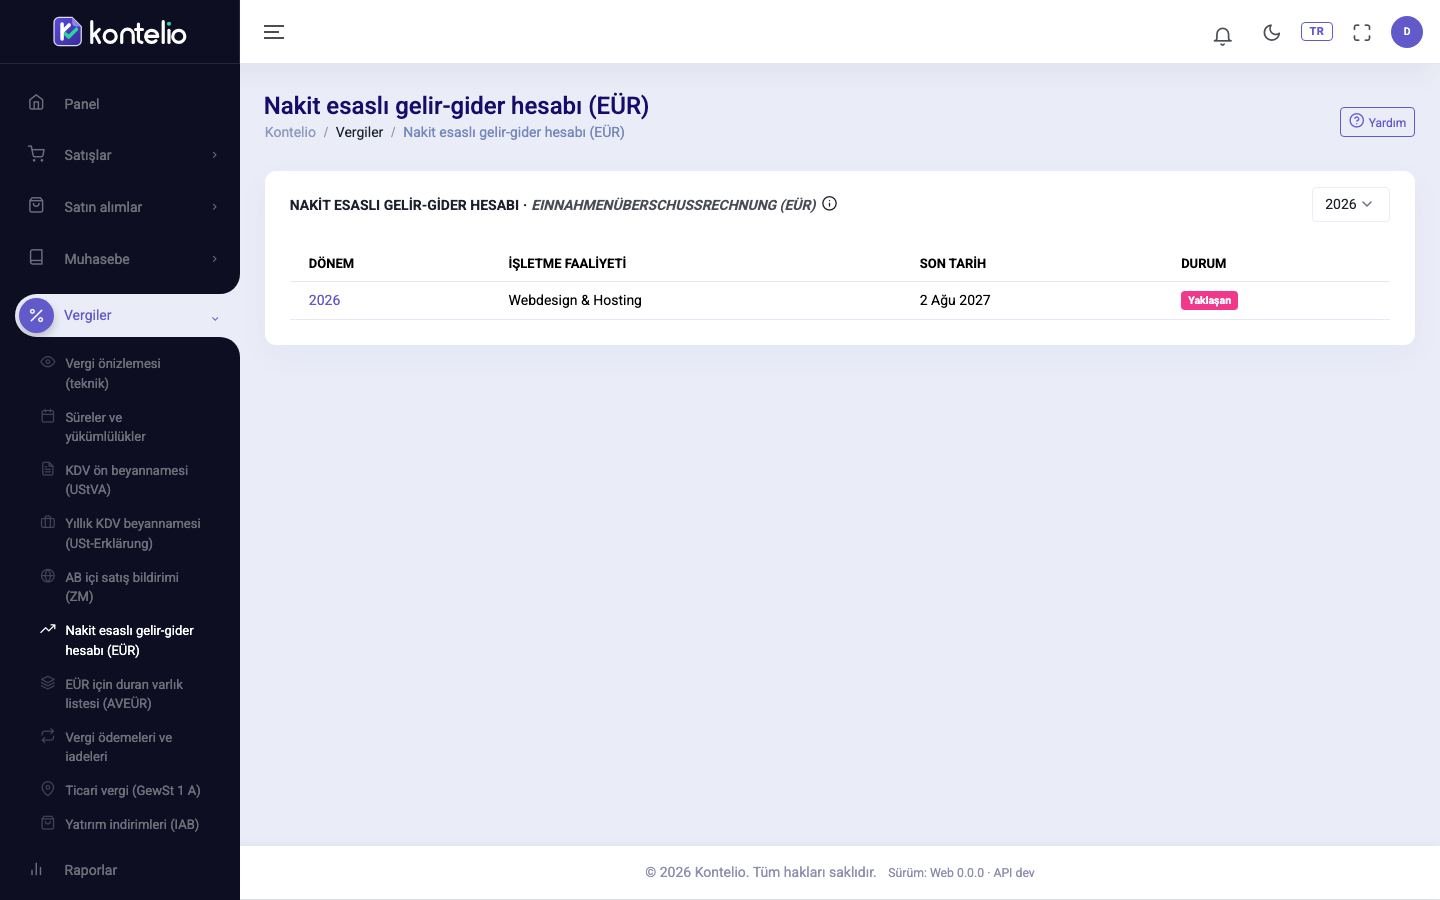Click the Muhasebe book icon
Viewport: 1440px width, 900px height.
tap(37, 257)
